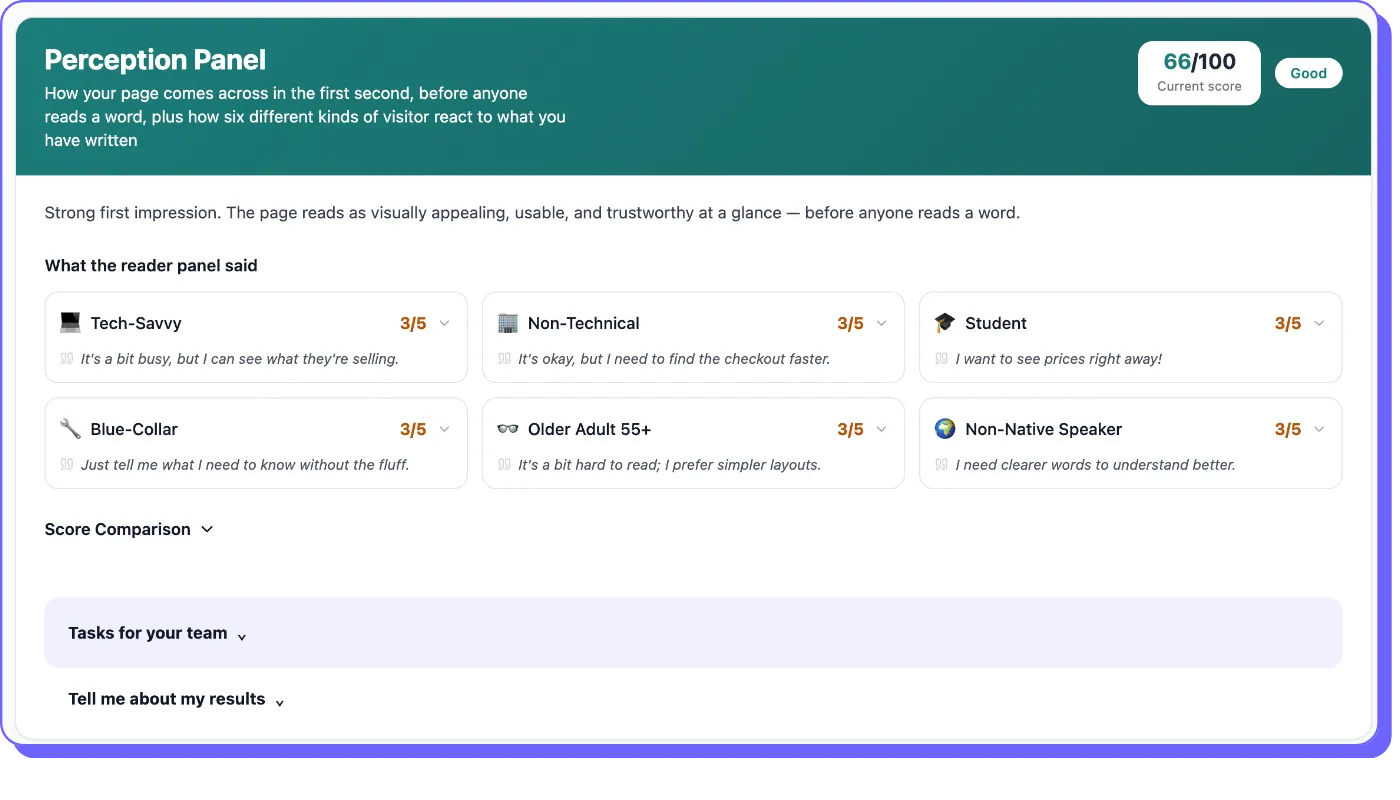The image size is (1400, 800).
Task: Click the quote mark icon in Tech-Savvy card
Action: point(67,359)
